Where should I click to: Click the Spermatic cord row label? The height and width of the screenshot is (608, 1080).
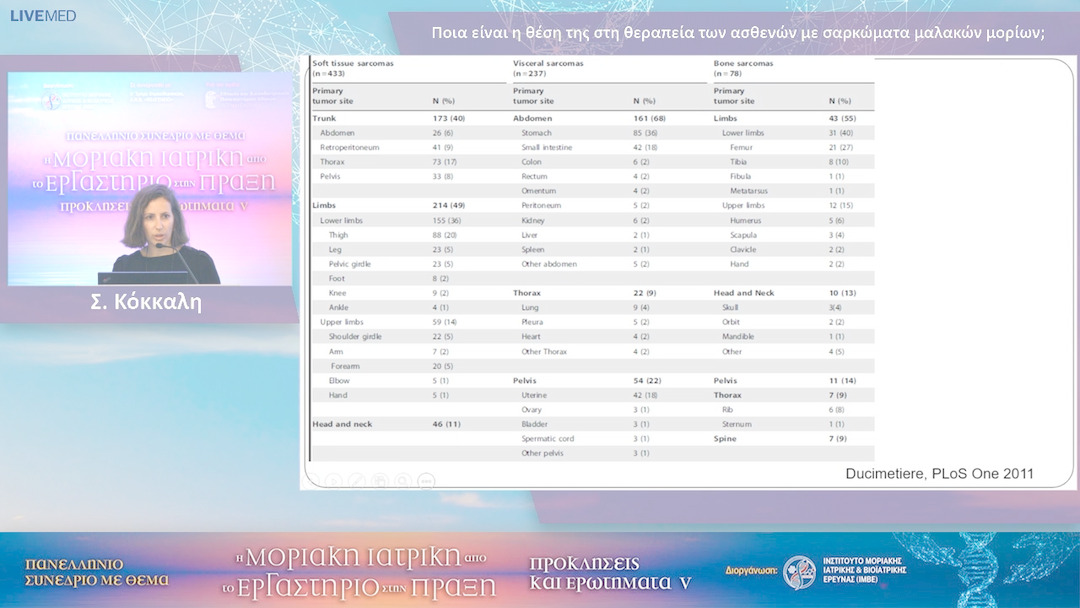(548, 439)
